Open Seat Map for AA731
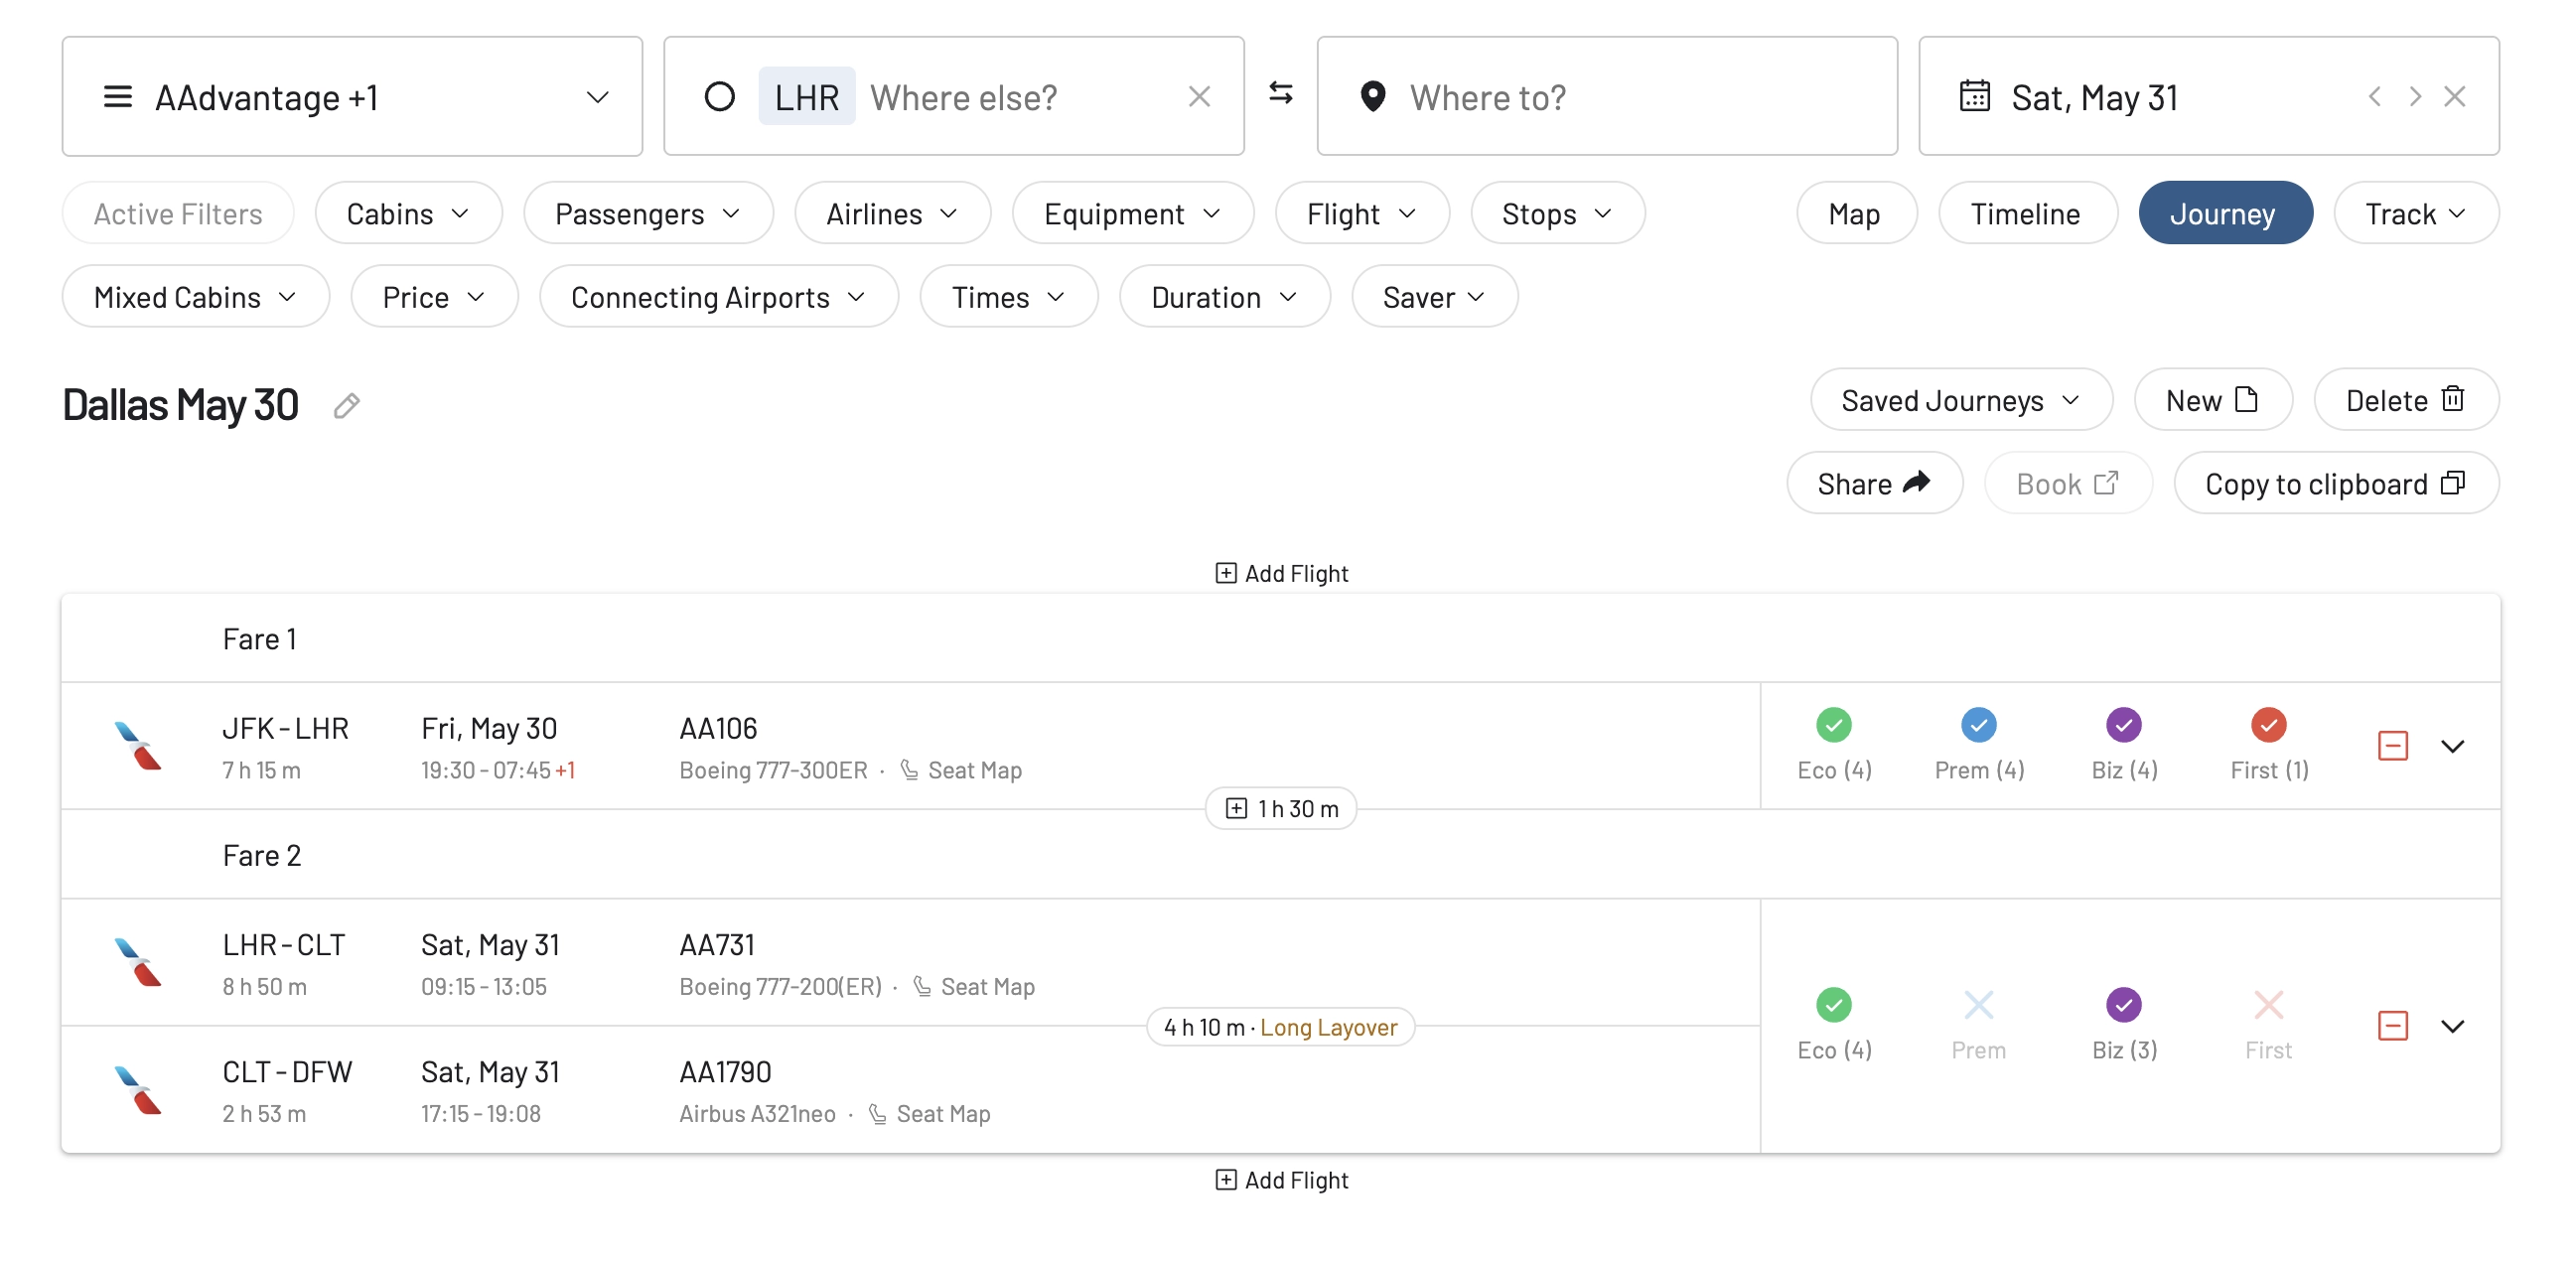This screenshot has width=2576, height=1261. pos(974,986)
